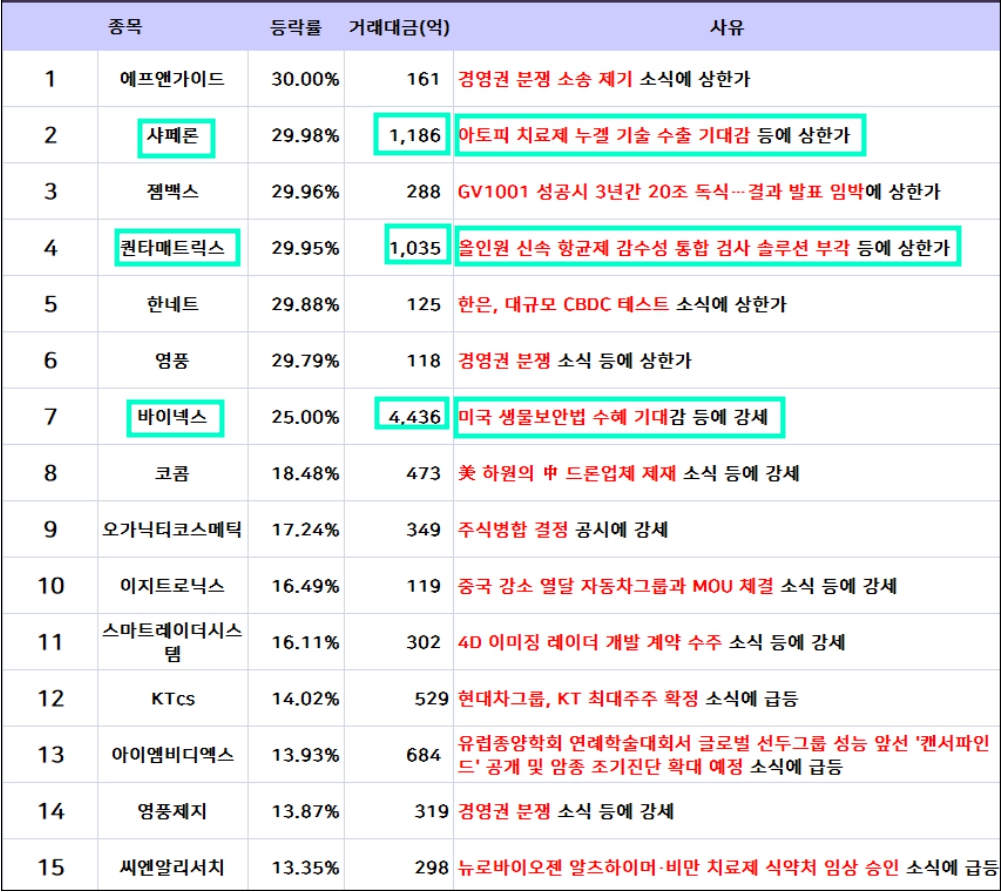Image resolution: width=1001 pixels, height=892 pixels.
Task: Click reason text 현대차그룹, KT 최대주주 확정
Action: pyautogui.click(x=578, y=699)
